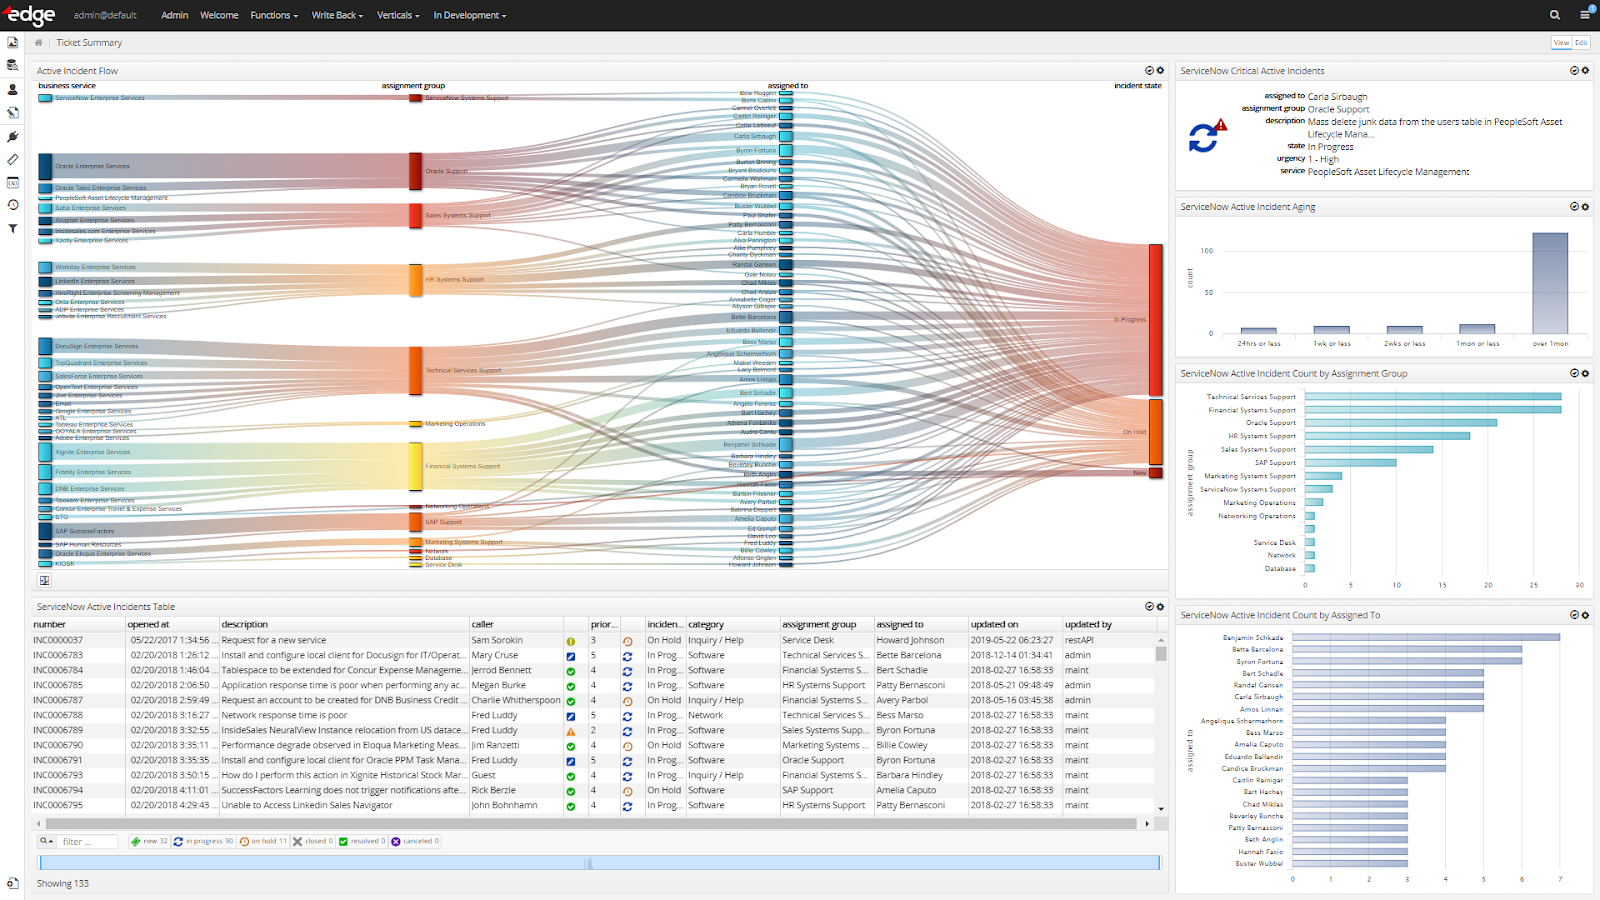The height and width of the screenshot is (900, 1600).
Task: Open the page edit icon in sidebar
Action: [x=13, y=112]
